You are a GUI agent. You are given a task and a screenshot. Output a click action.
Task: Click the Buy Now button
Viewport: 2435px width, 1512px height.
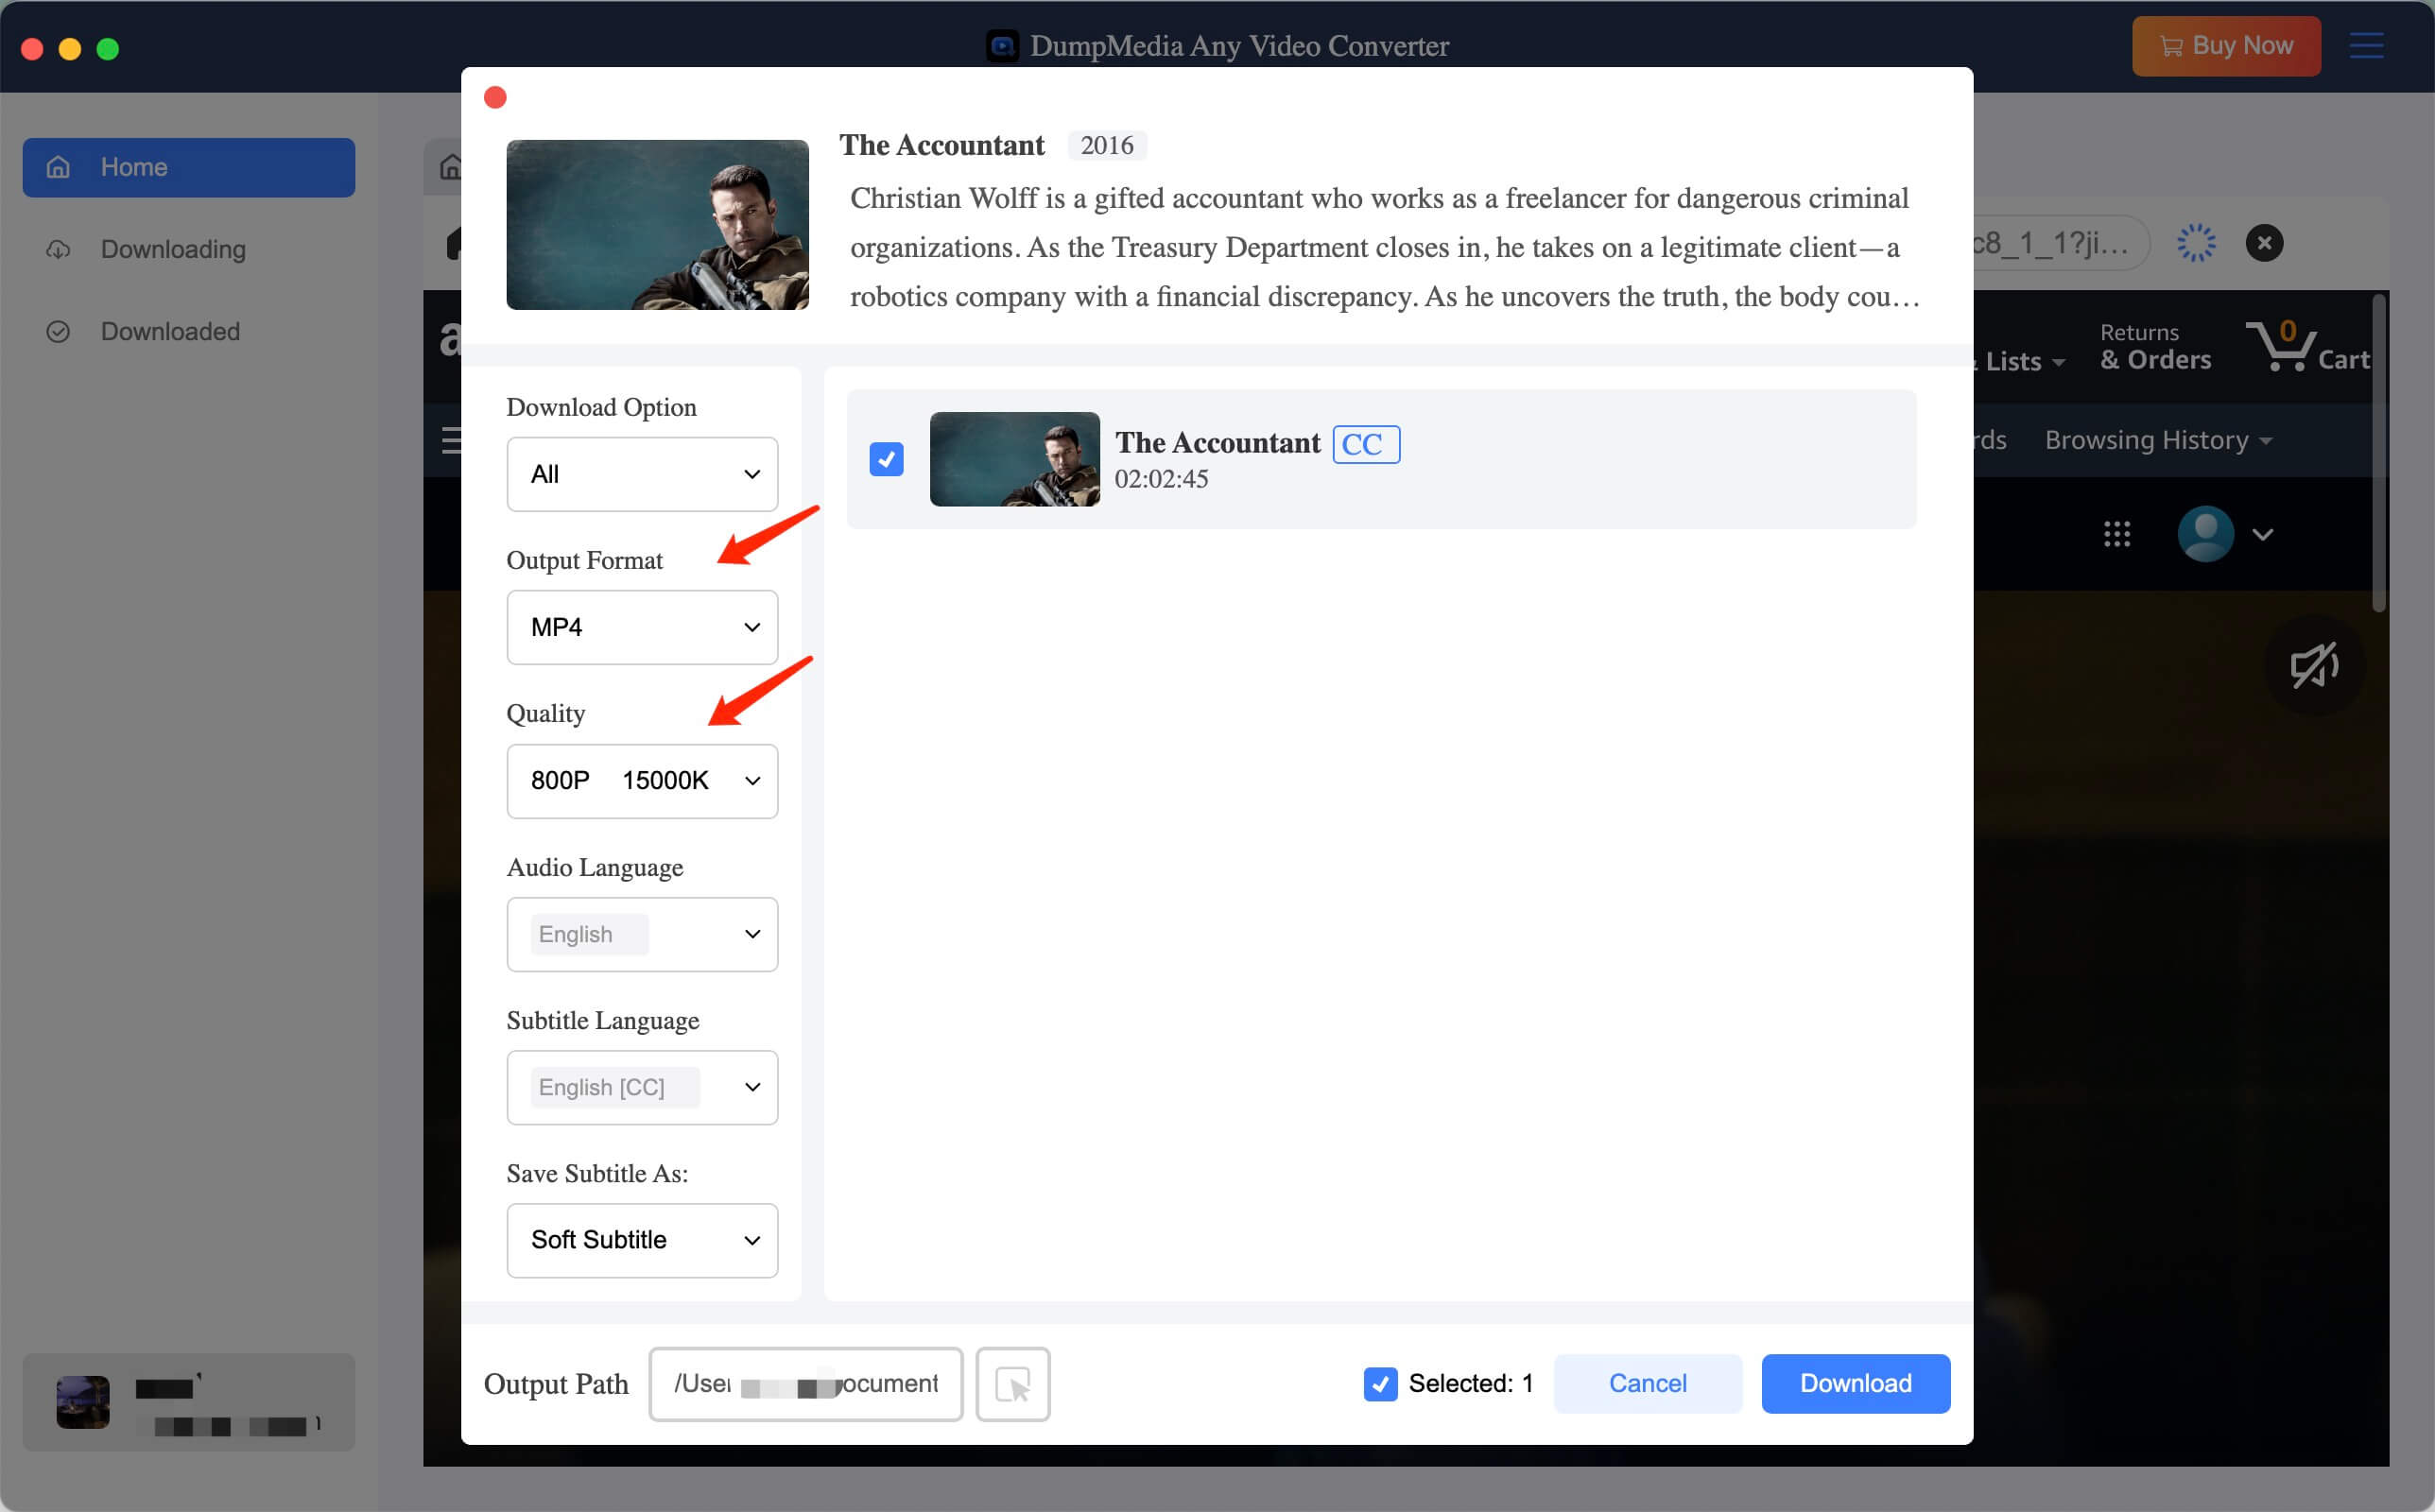click(2226, 46)
